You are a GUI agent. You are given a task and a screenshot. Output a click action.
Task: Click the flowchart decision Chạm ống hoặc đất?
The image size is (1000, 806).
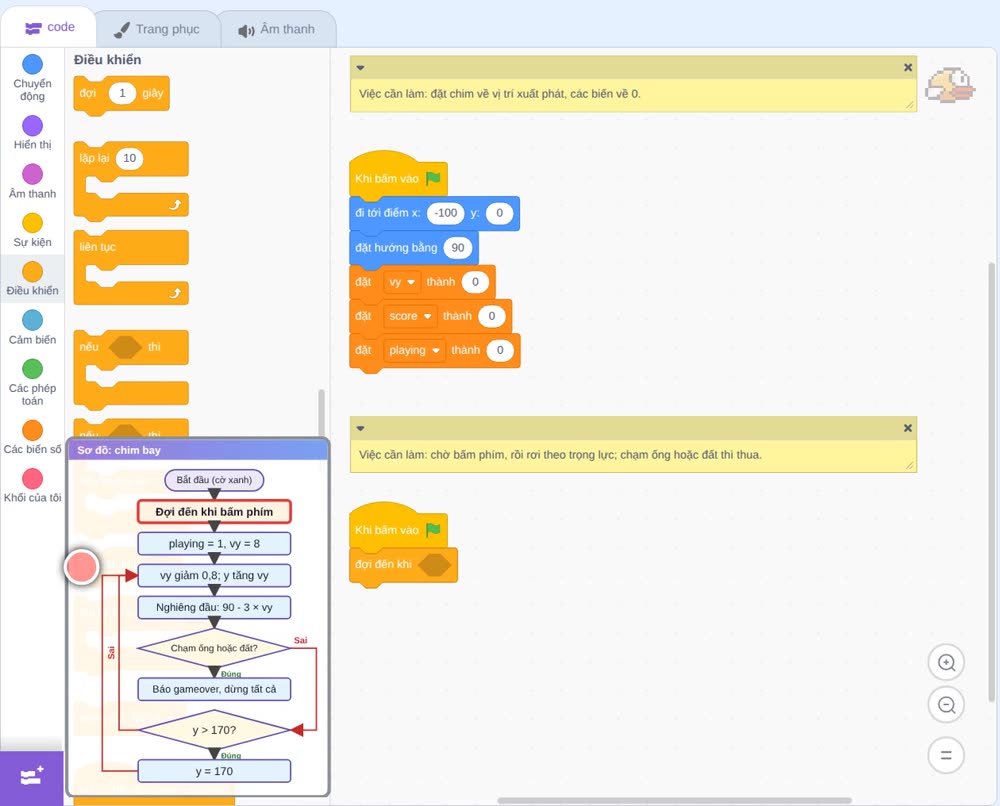(214, 648)
